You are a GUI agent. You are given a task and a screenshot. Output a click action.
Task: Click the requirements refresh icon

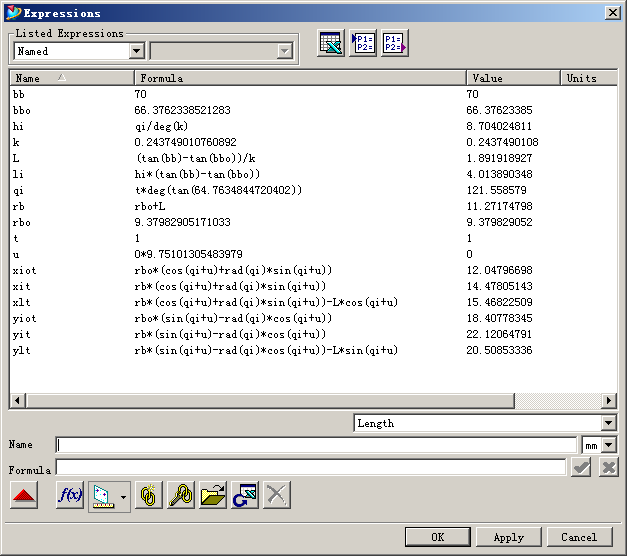click(244, 495)
